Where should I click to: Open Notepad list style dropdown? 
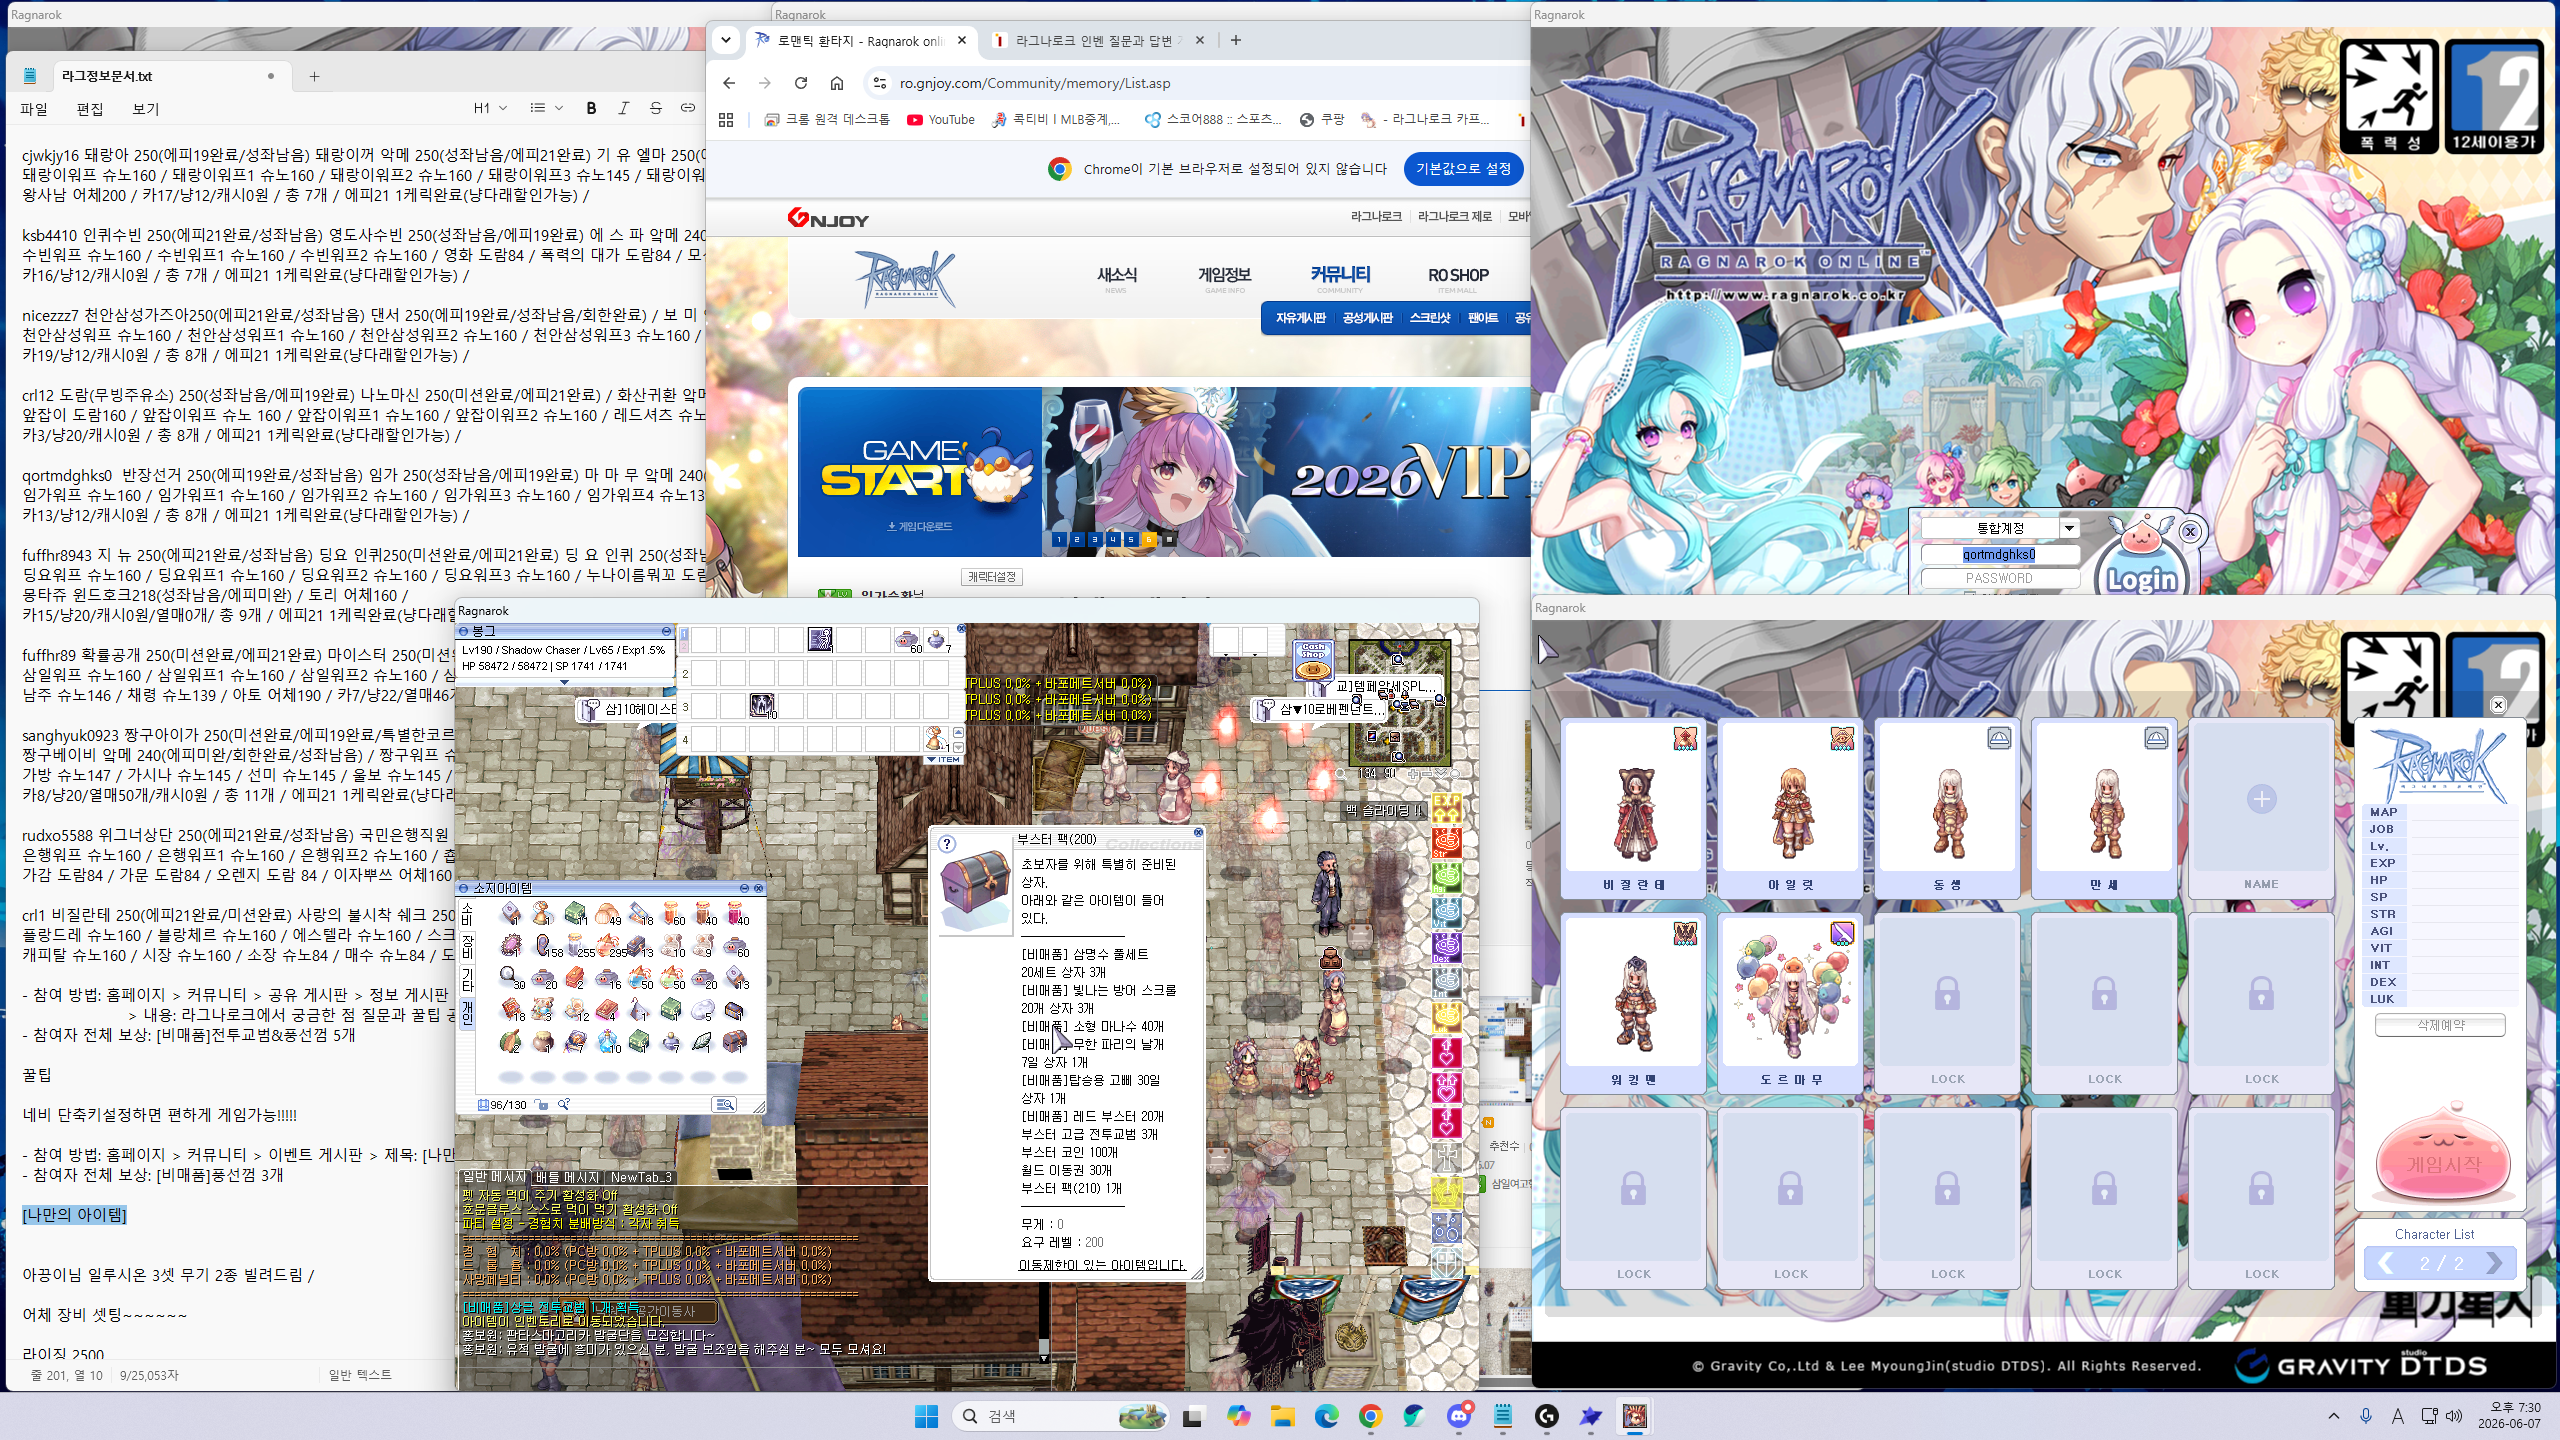tap(546, 108)
